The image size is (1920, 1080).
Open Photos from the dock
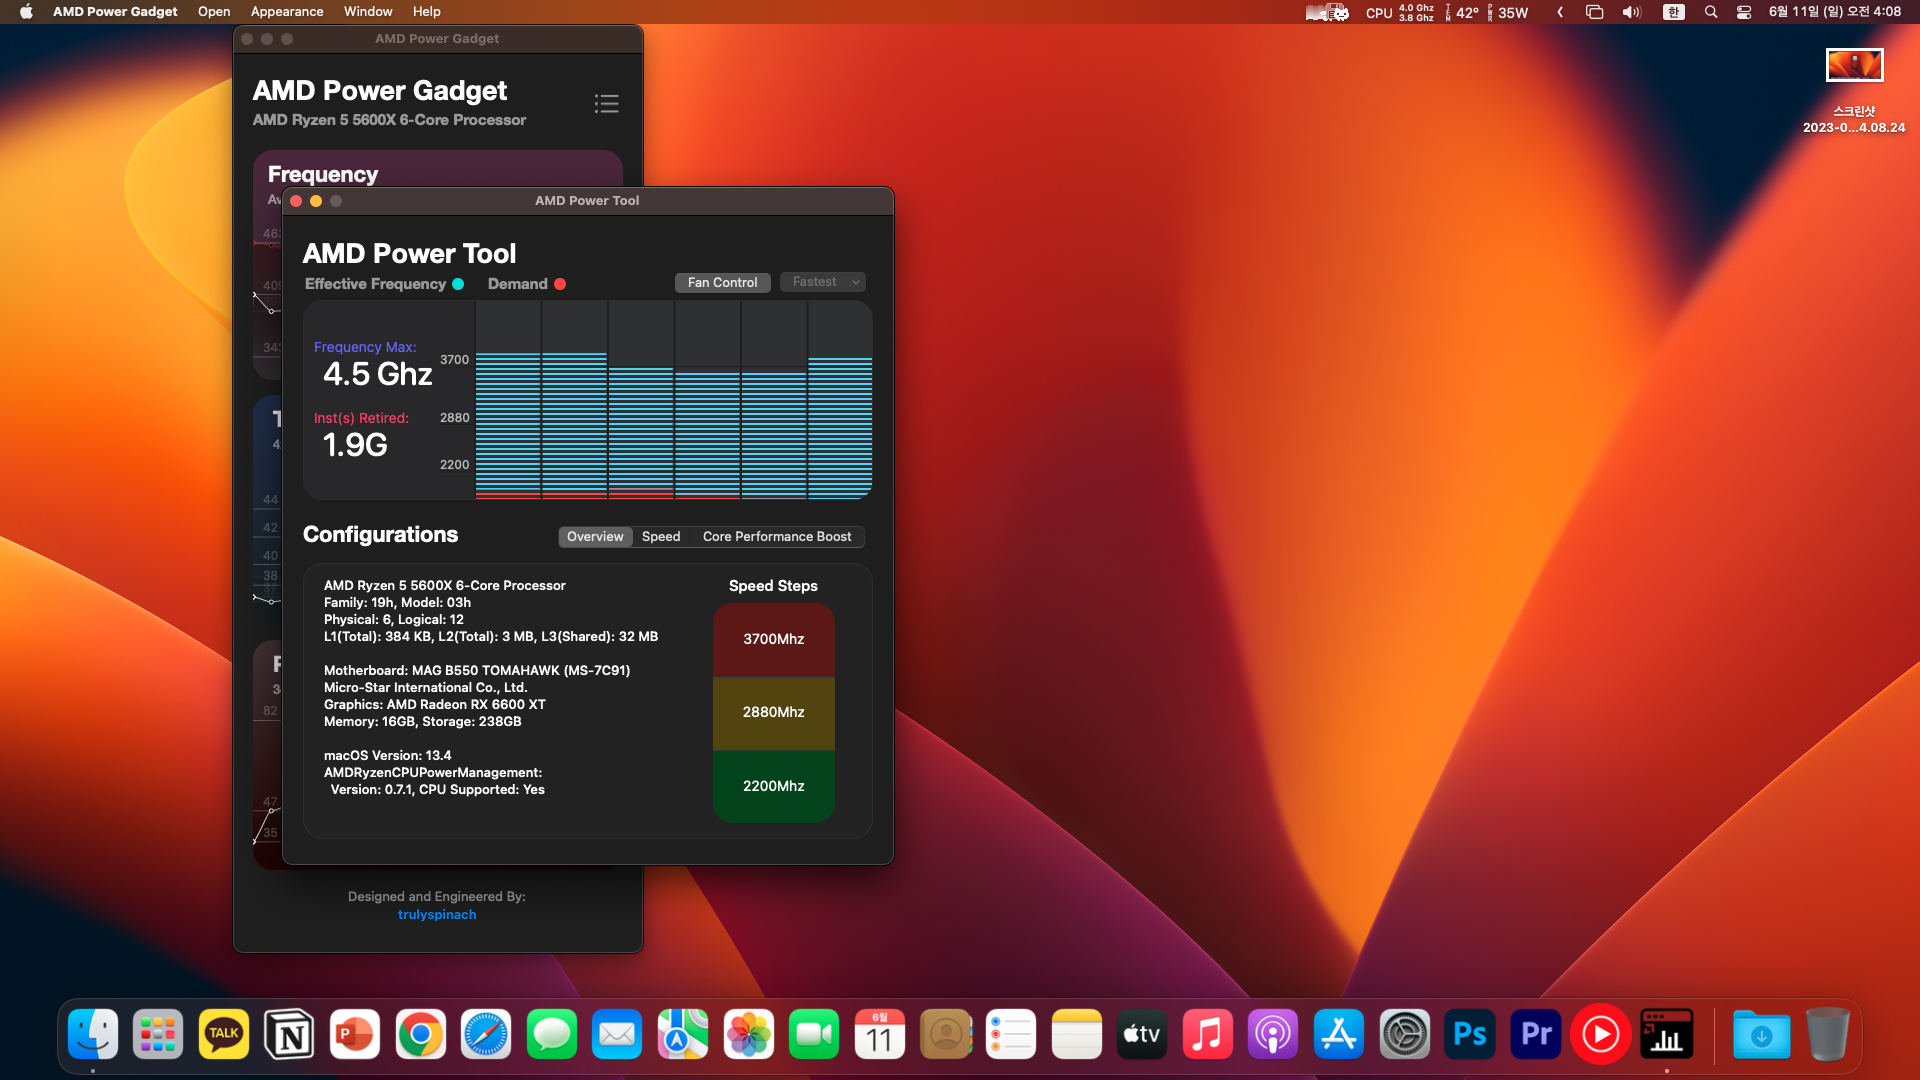(748, 1034)
